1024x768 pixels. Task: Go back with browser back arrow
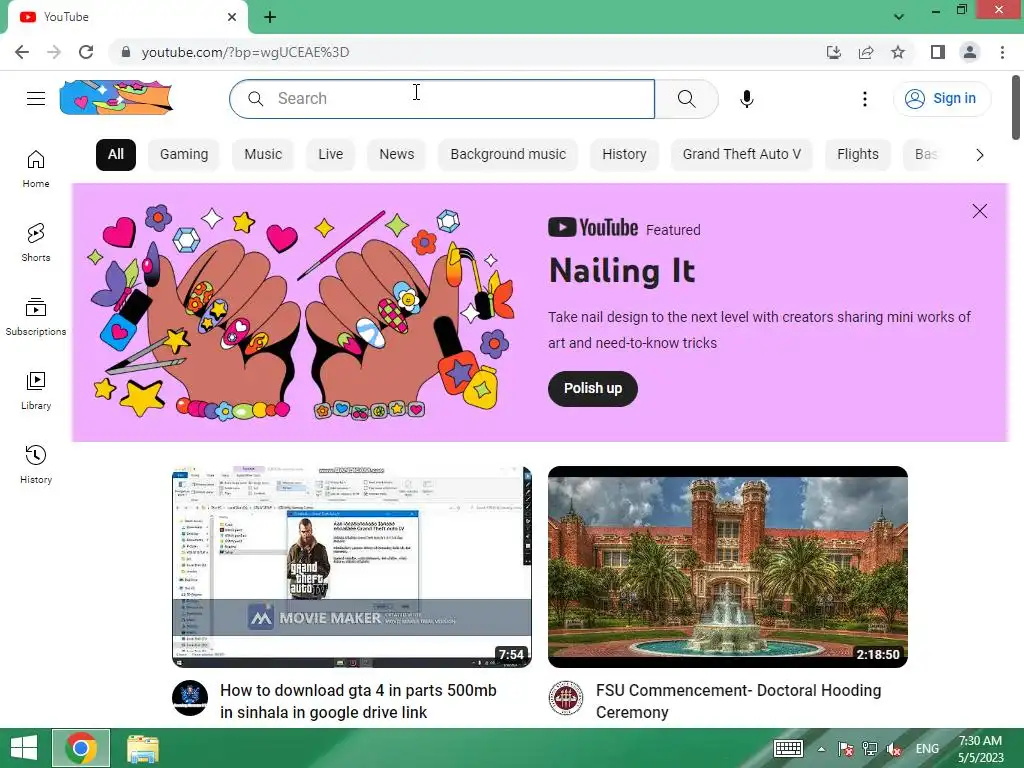coord(22,52)
